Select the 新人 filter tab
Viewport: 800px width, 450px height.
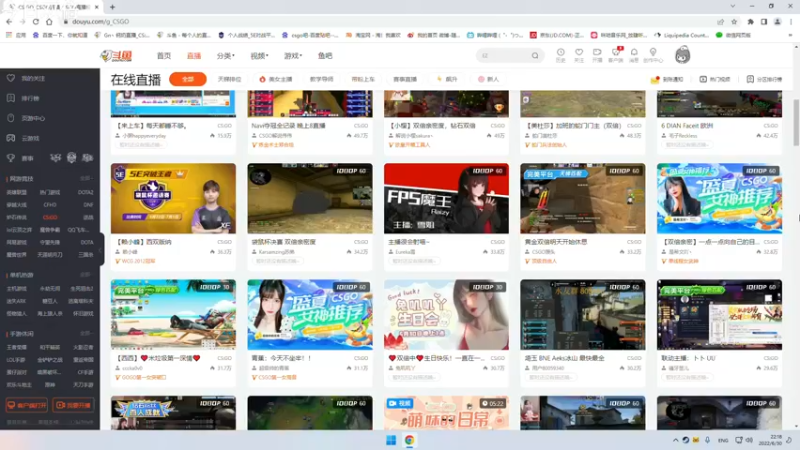488,79
